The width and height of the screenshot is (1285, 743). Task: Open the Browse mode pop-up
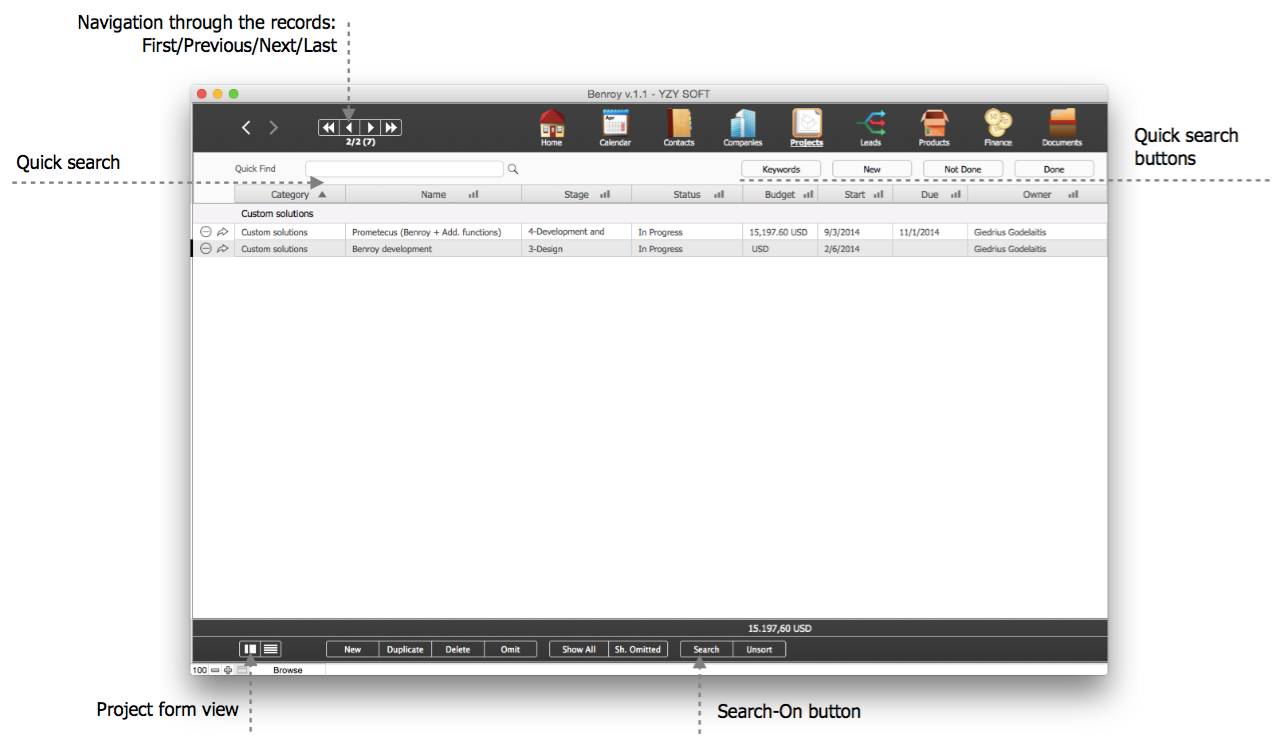287,670
